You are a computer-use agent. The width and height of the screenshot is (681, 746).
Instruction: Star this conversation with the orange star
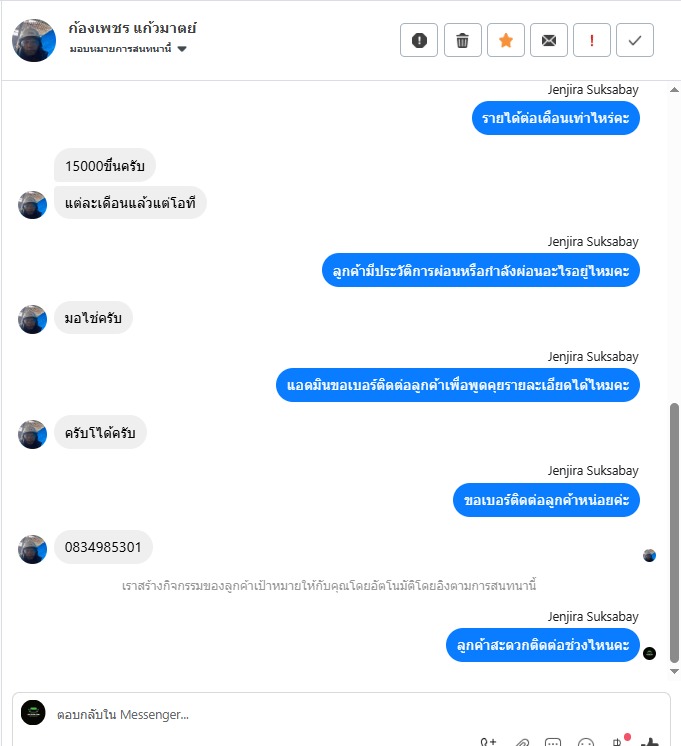505,40
